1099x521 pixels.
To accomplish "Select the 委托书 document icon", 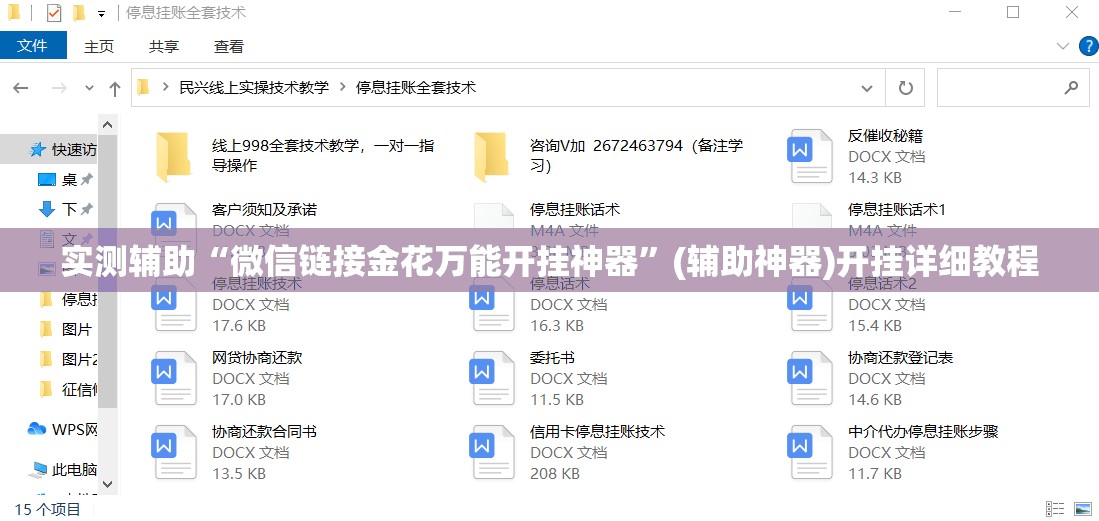I will pyautogui.click(x=492, y=378).
